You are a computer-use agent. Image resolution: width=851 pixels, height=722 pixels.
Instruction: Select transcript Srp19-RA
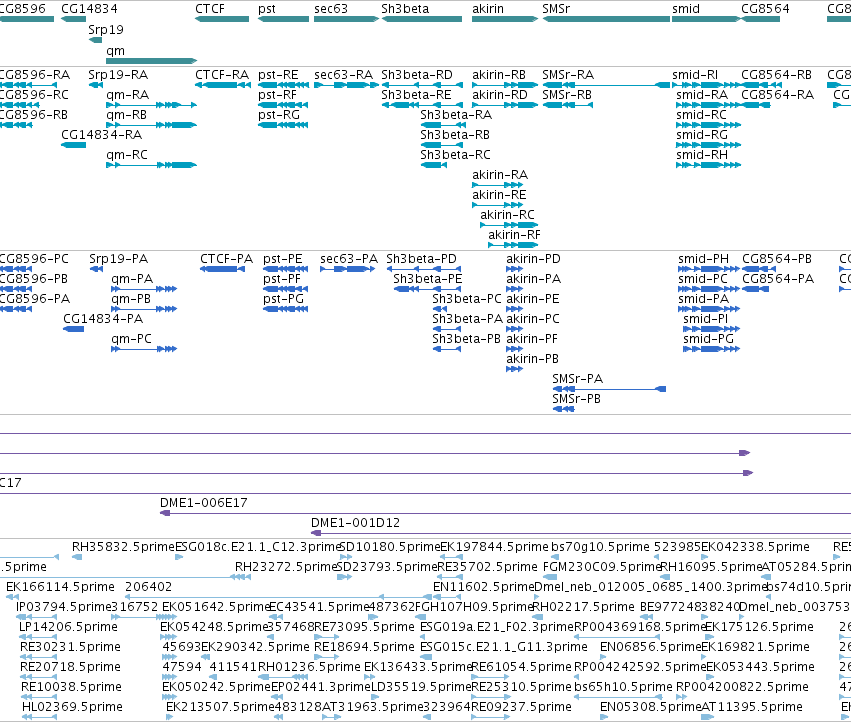pyautogui.click(x=96, y=85)
